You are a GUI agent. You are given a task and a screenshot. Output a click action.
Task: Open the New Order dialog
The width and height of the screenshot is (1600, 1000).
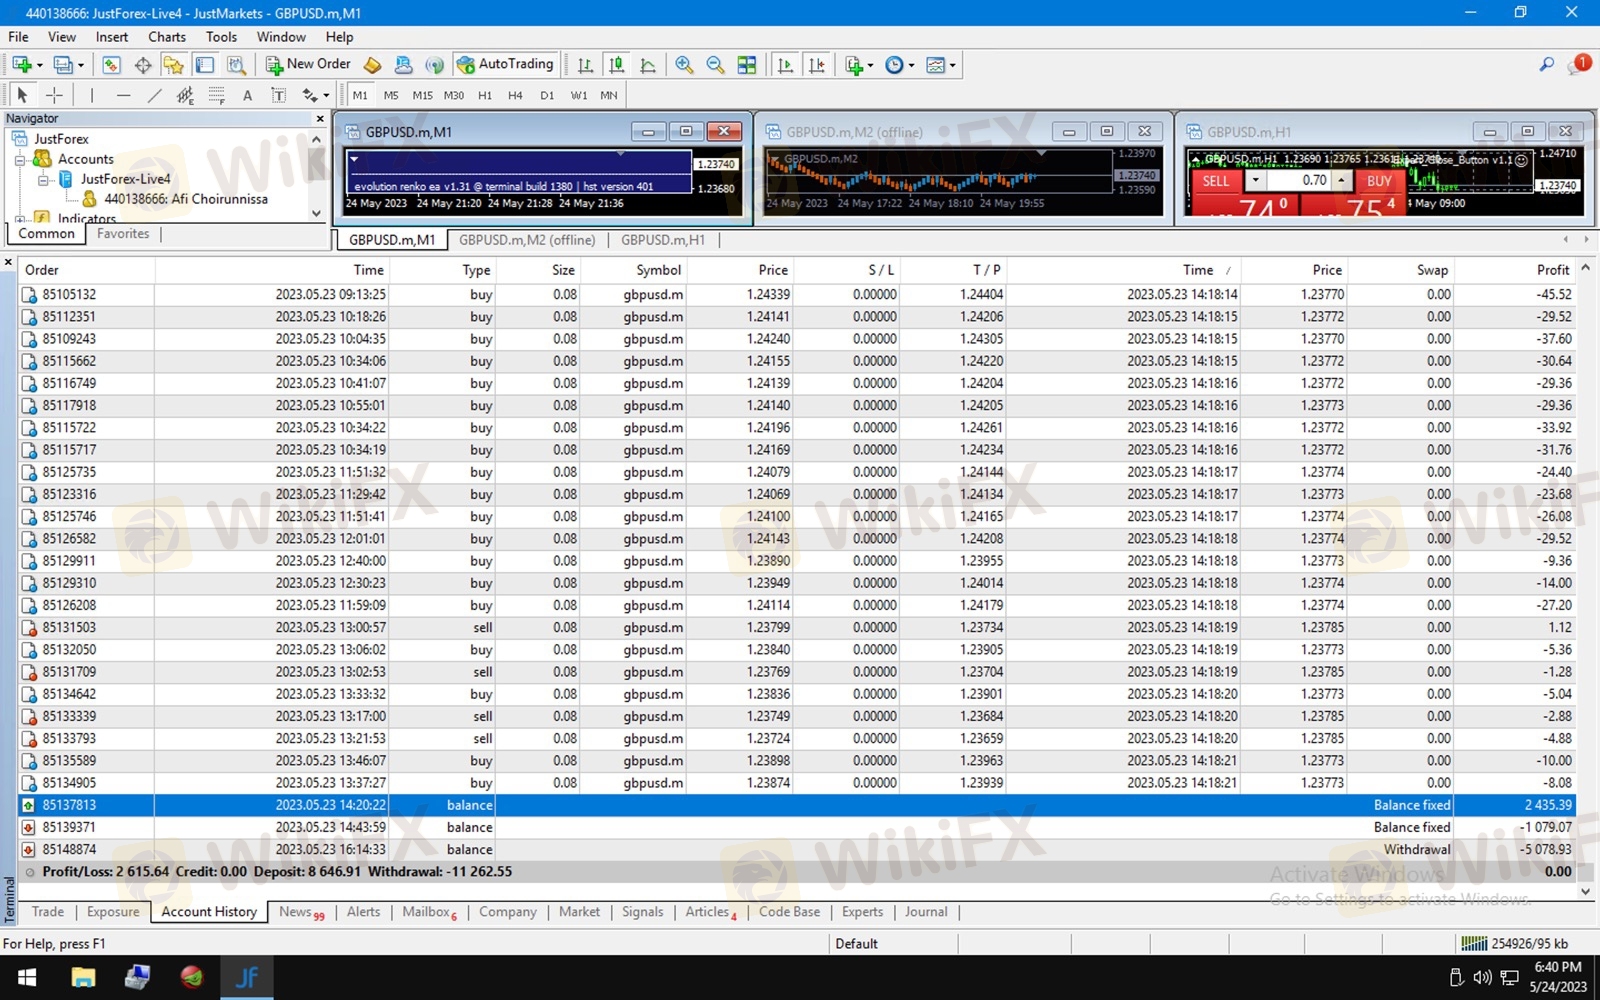tap(308, 64)
